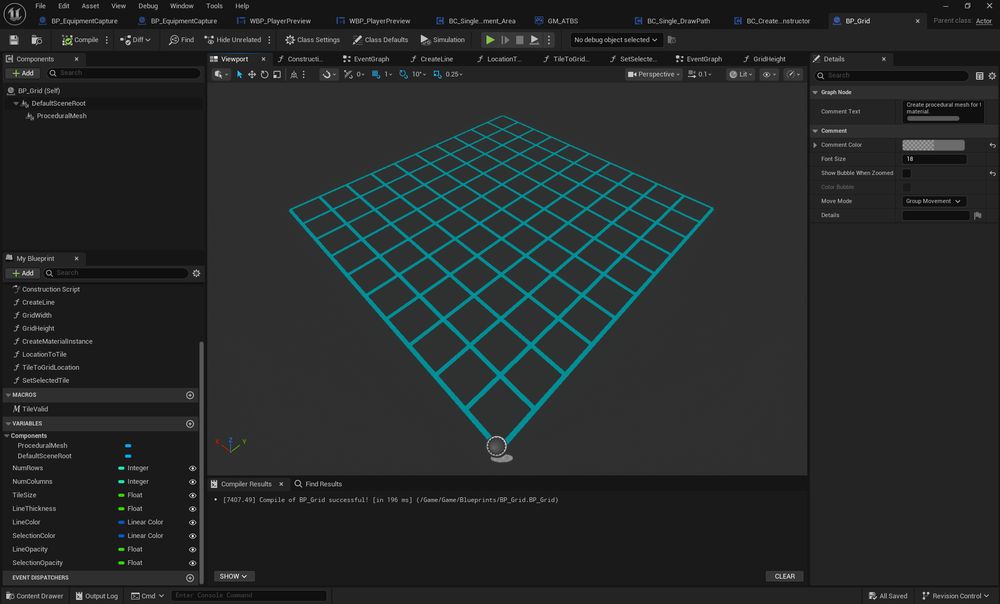Select the Scale tool in viewport
The width and height of the screenshot is (1000, 604).
277,75
